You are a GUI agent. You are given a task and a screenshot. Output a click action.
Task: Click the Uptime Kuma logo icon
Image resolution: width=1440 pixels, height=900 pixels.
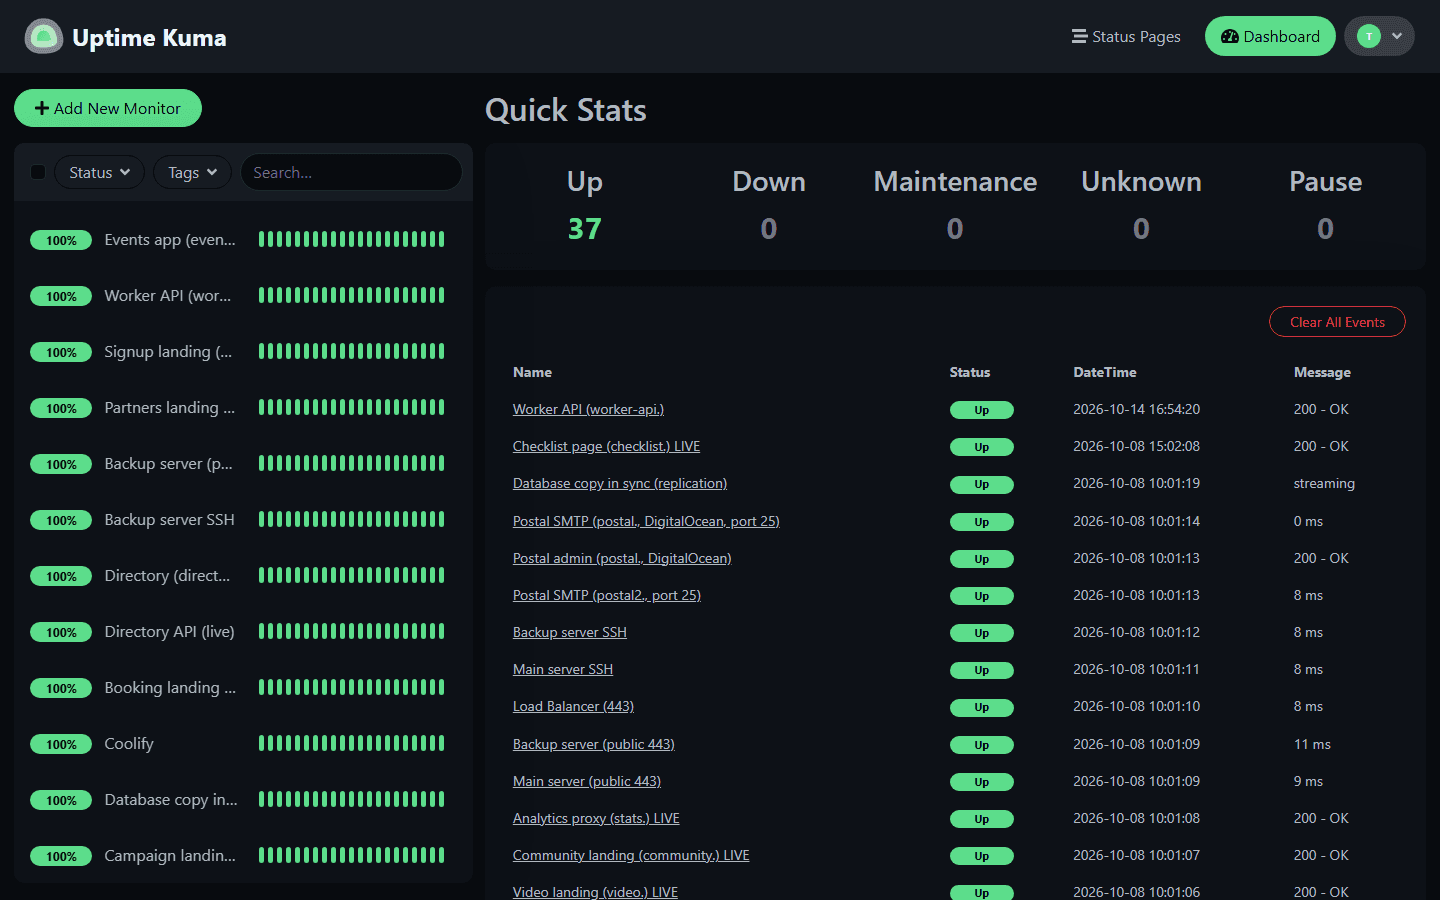44,37
